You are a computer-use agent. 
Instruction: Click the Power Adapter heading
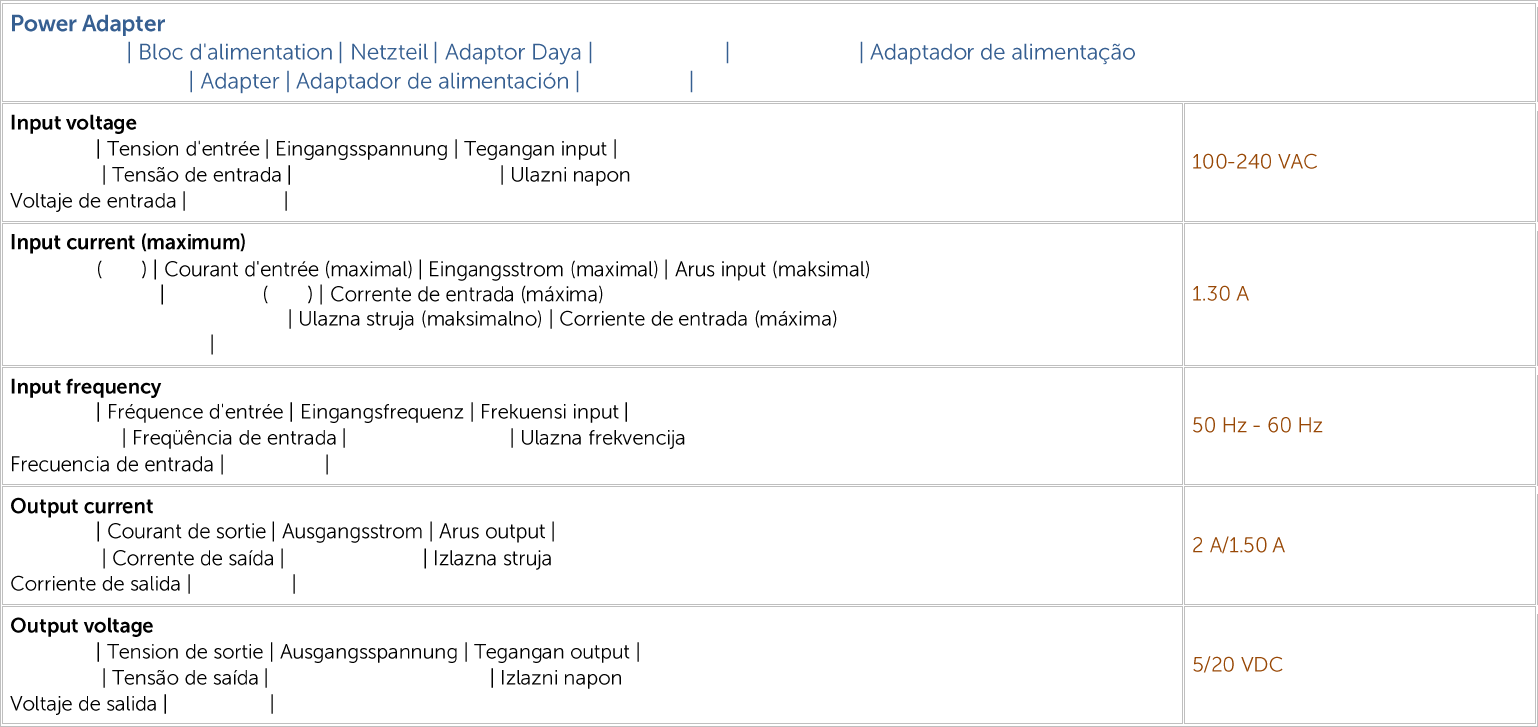click(88, 24)
